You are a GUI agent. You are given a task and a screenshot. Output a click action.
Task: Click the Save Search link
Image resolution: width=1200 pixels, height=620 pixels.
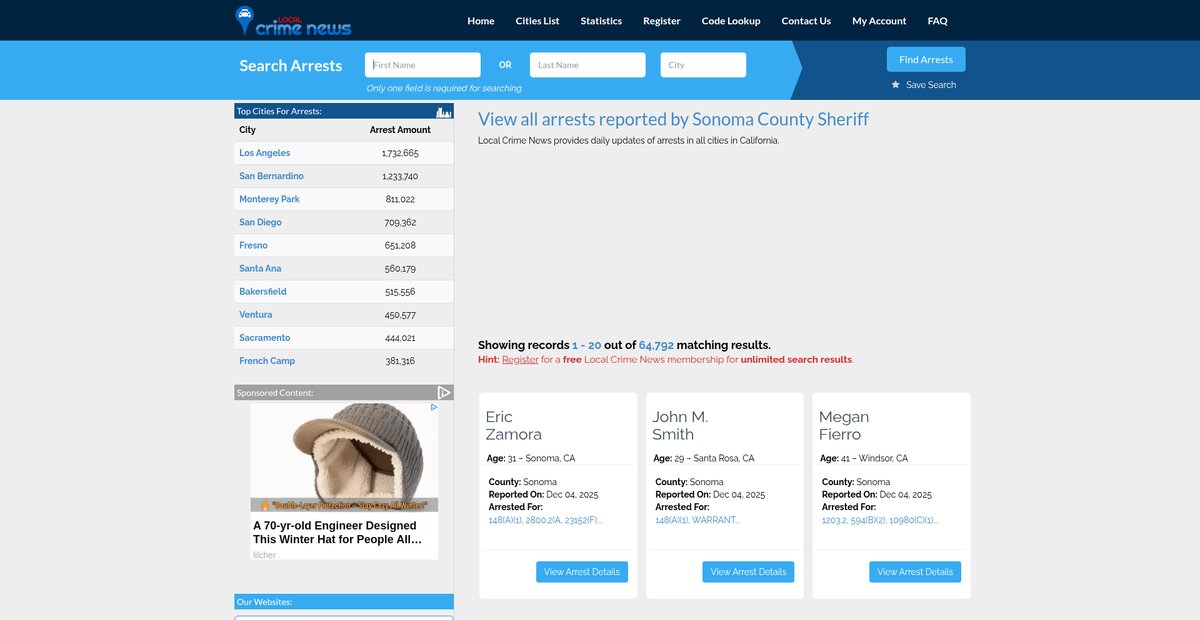click(x=931, y=85)
